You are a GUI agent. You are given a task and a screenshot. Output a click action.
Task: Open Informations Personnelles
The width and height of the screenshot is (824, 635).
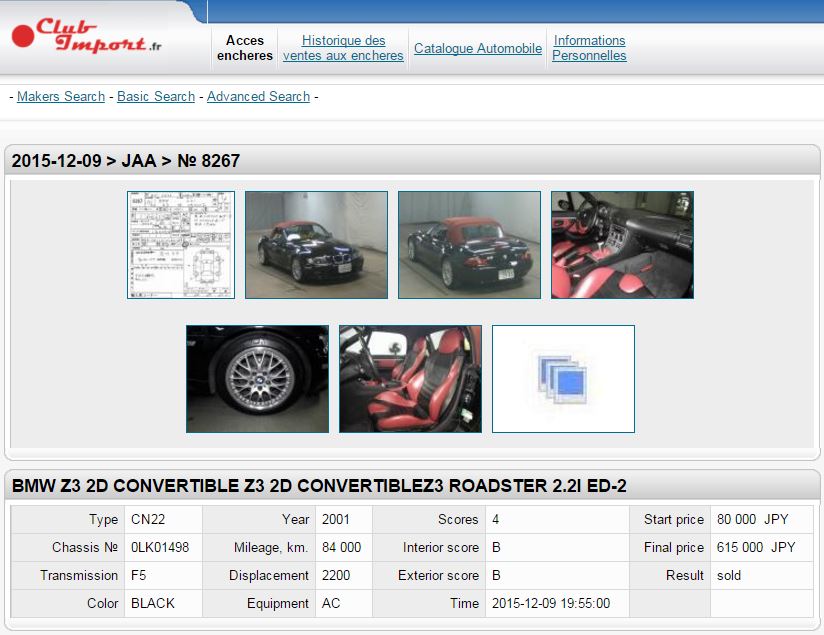click(589, 48)
